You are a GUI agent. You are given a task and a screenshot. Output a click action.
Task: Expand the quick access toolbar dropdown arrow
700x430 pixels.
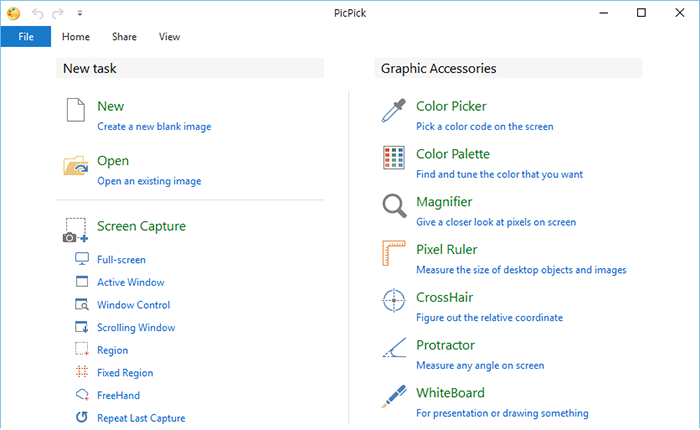click(80, 13)
